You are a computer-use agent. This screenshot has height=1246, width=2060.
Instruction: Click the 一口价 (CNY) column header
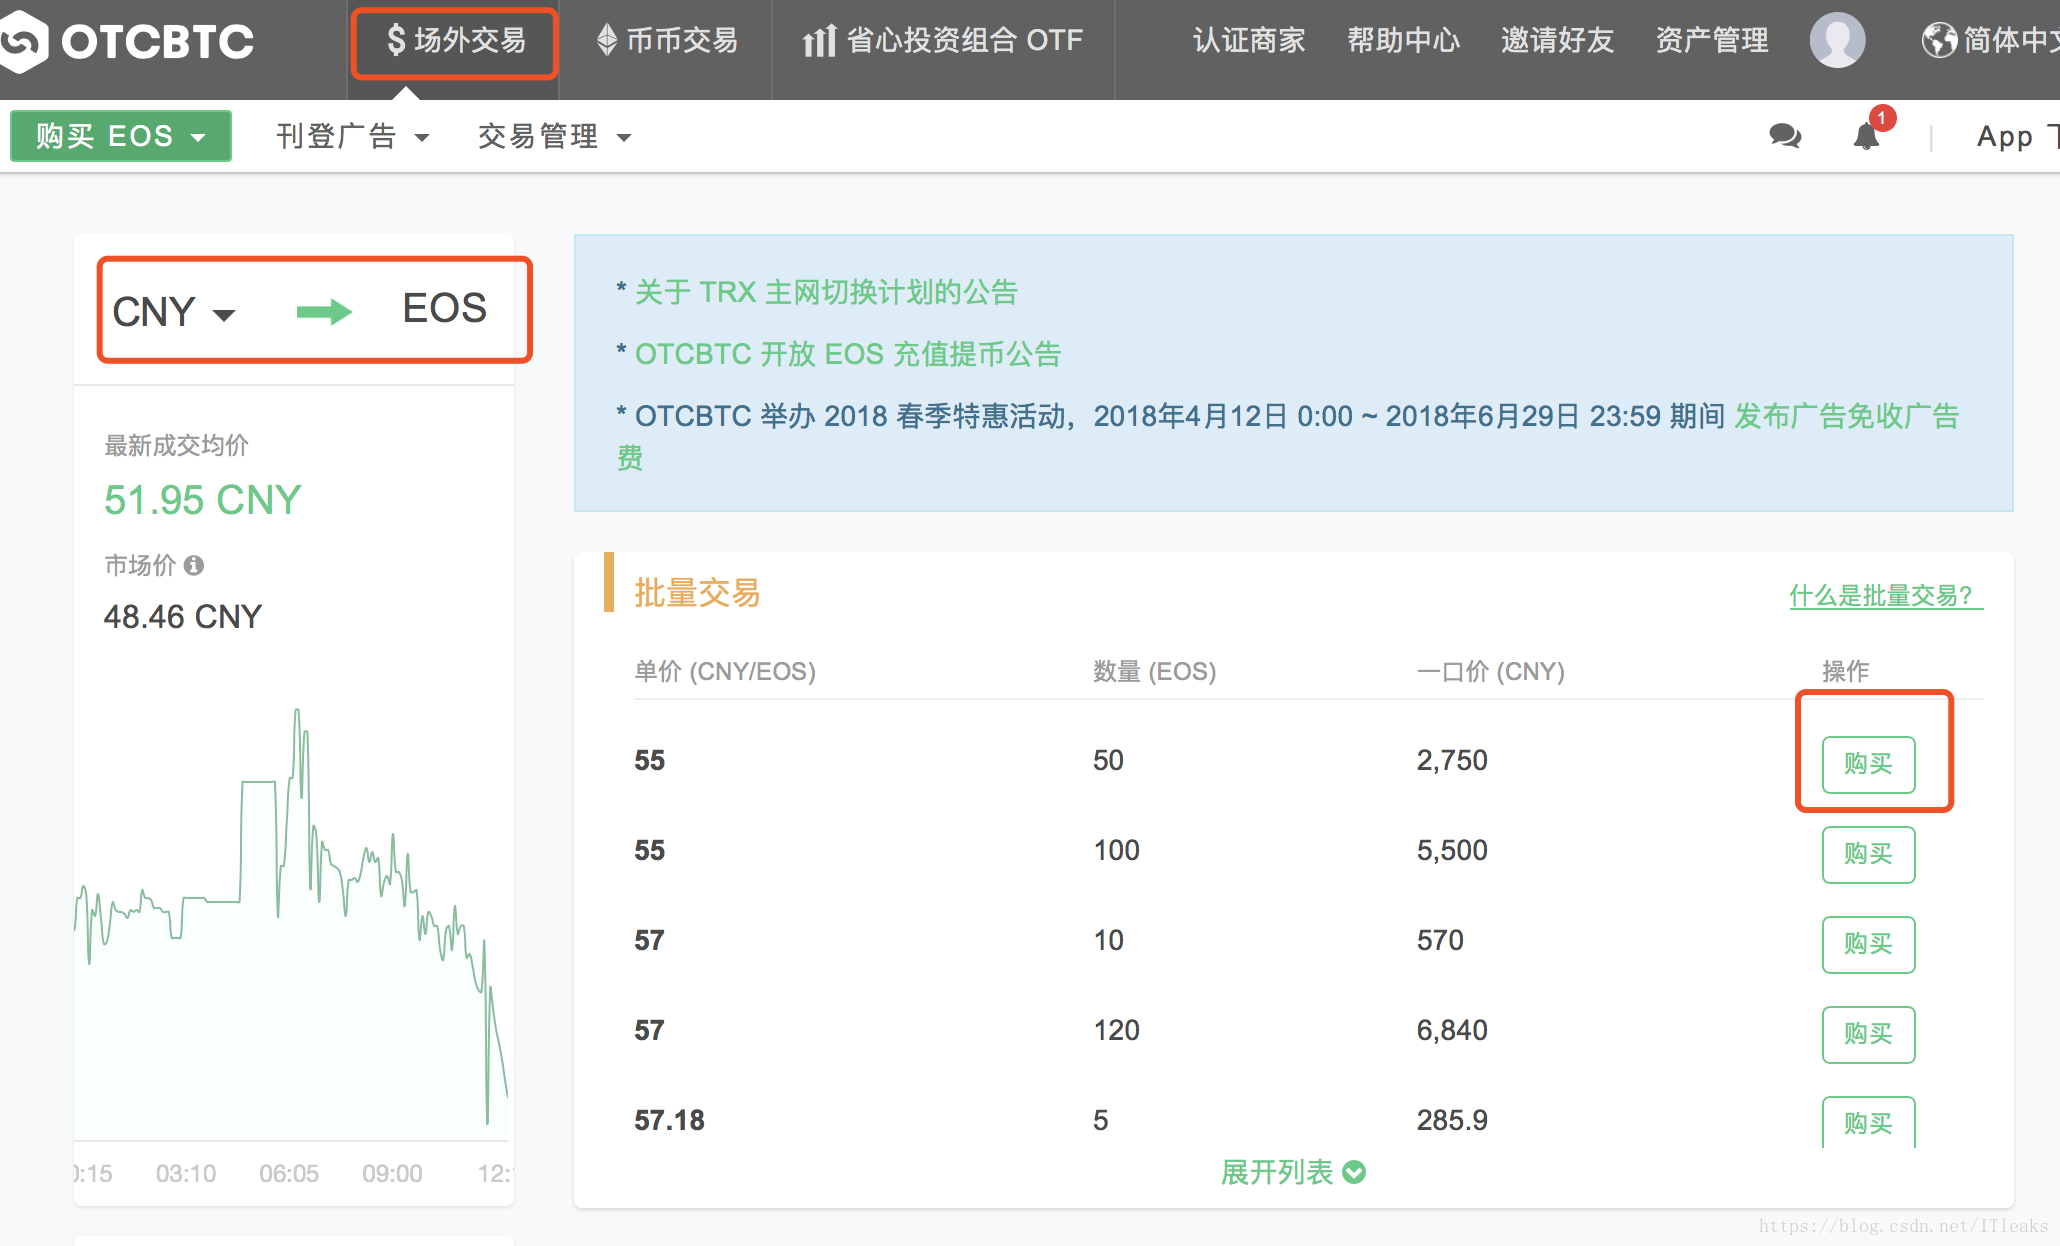(x=1490, y=671)
